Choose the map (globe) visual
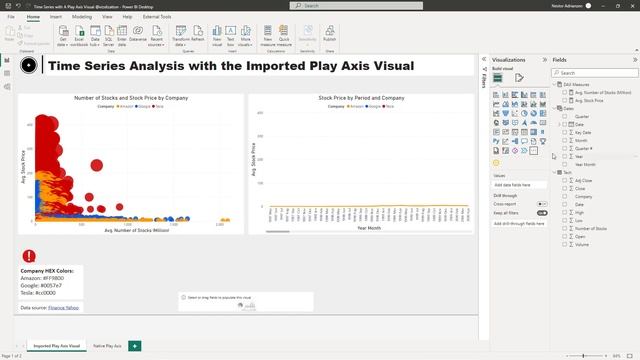Screen dimensions: 640x360 (x=496, y=123)
